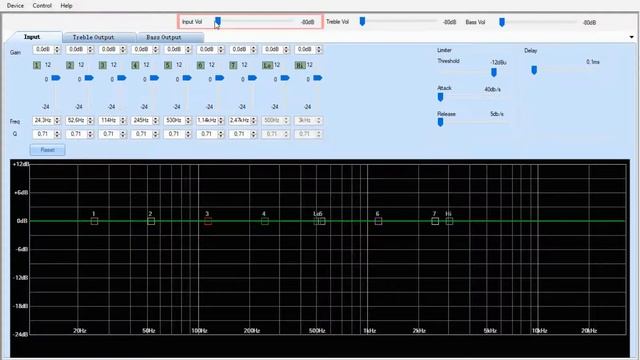
Task: Toggle EQ band 3 on/off button
Action: (x=102, y=65)
